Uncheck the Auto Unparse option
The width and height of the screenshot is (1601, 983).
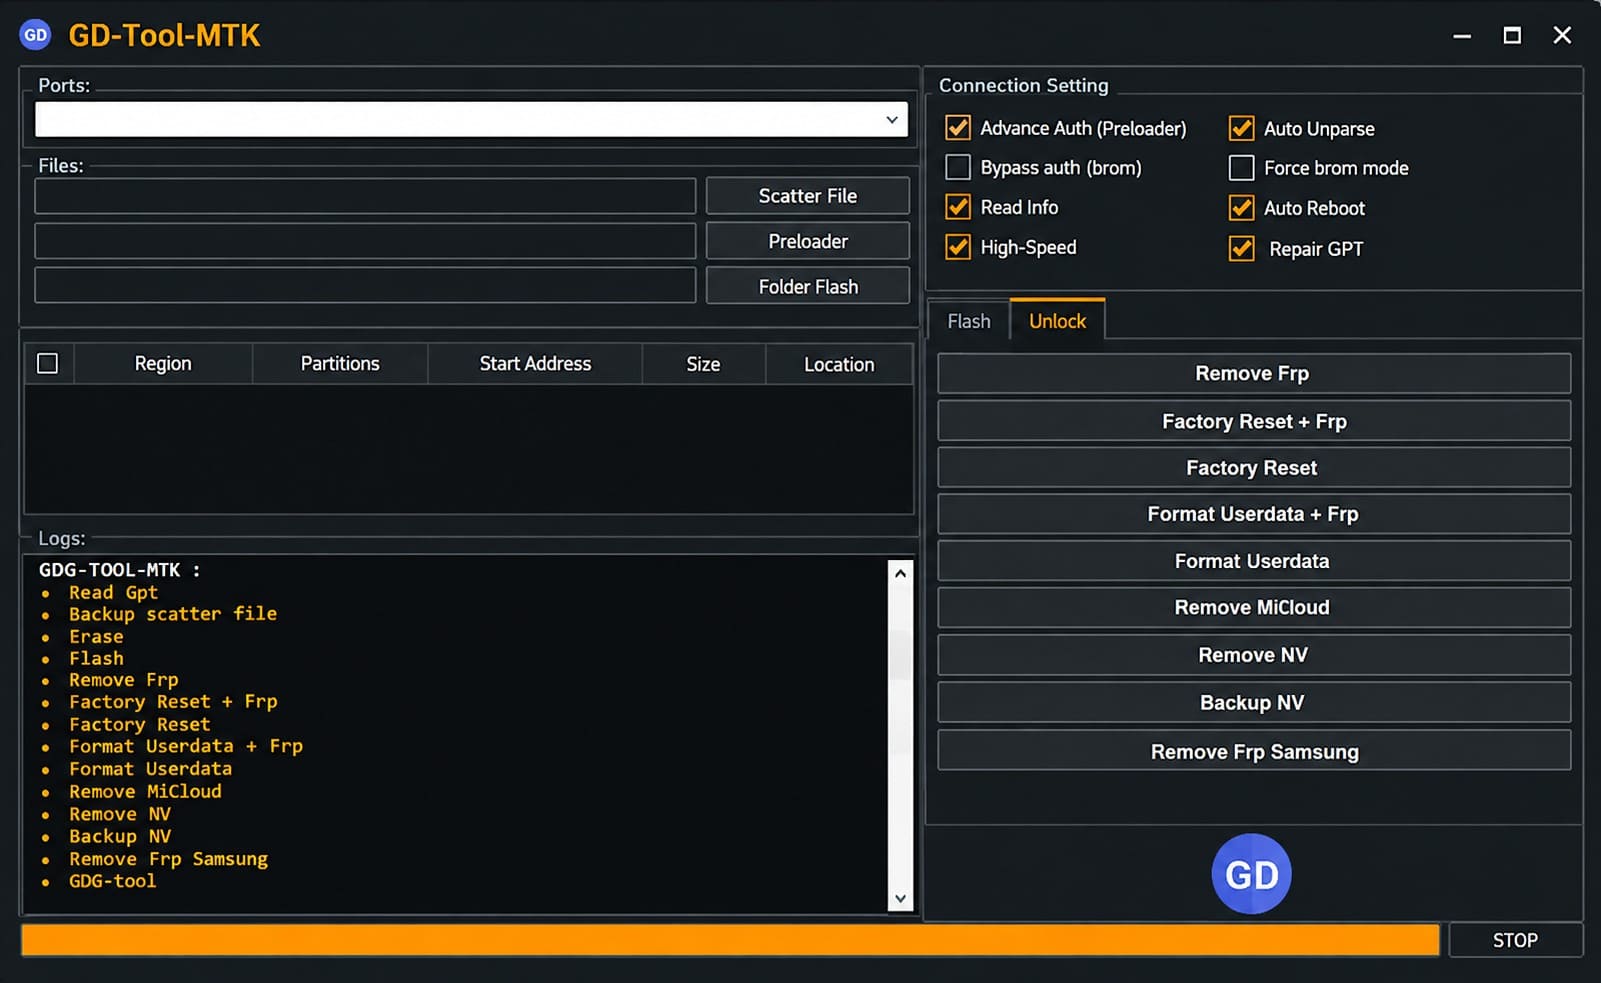pos(1241,128)
